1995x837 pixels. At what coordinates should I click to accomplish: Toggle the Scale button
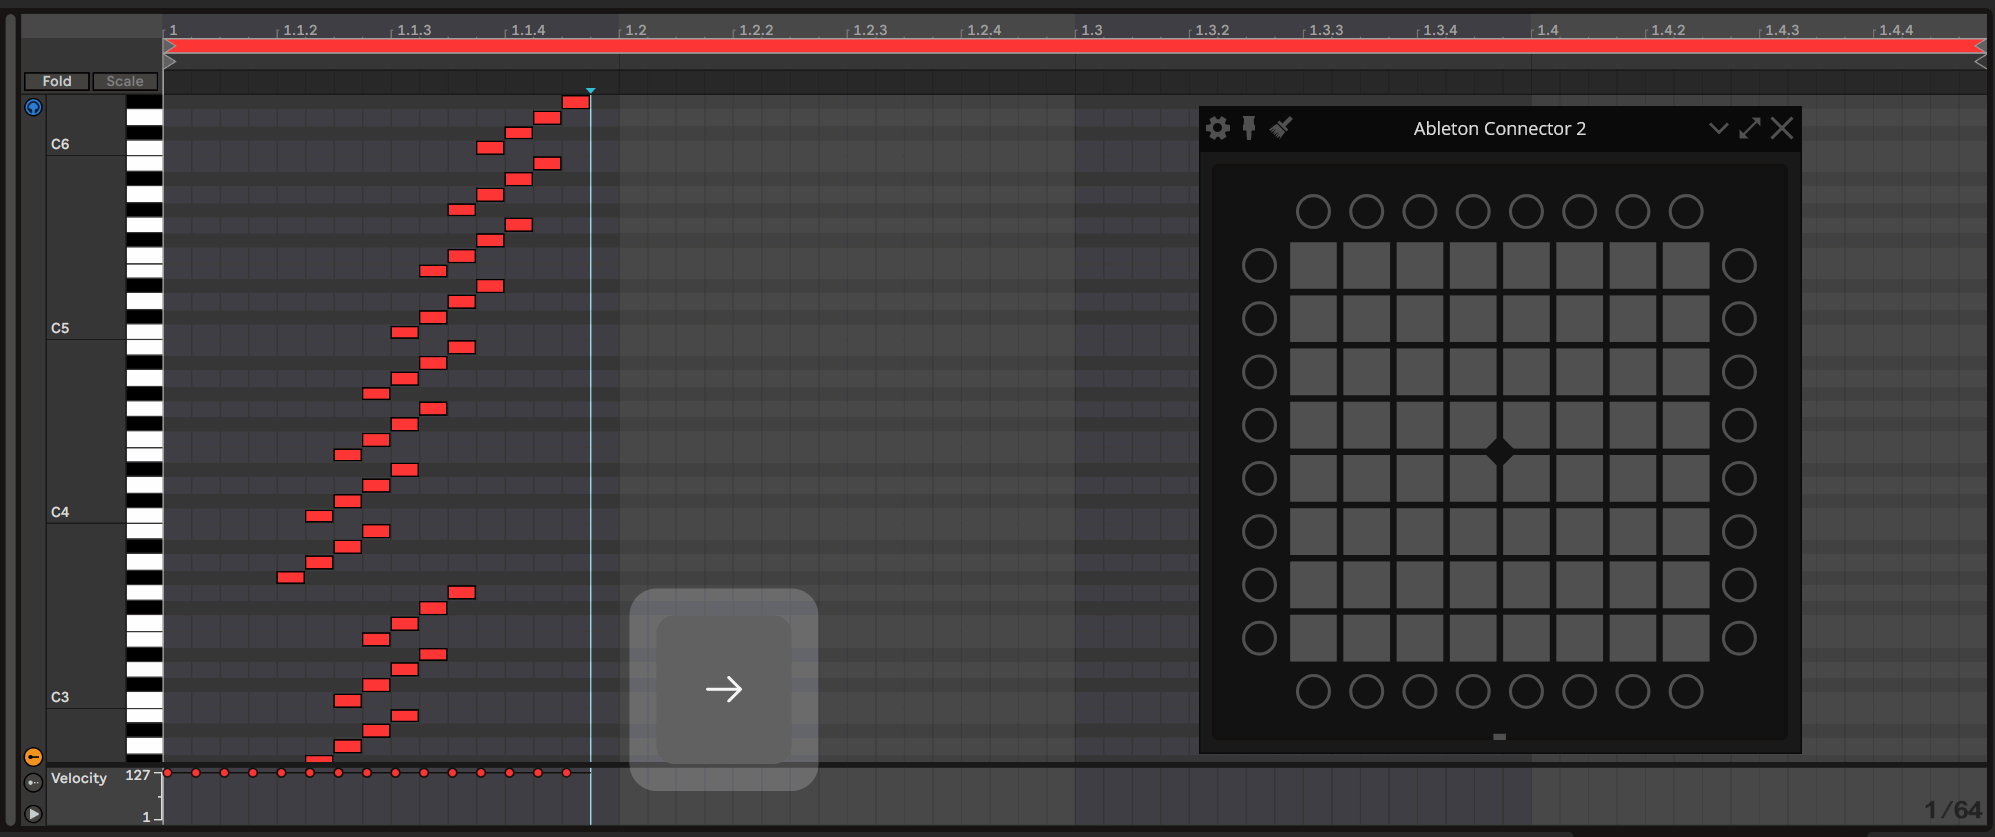[125, 81]
